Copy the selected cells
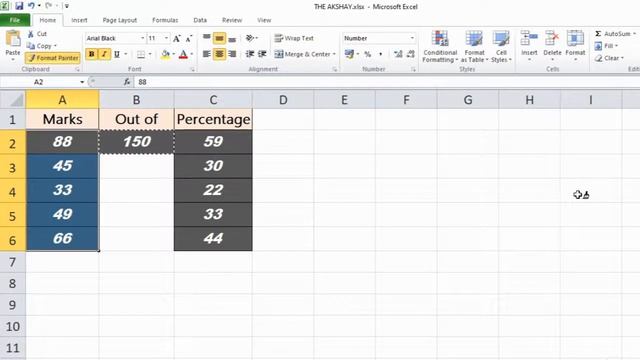The width and height of the screenshot is (640, 360). tap(42, 46)
